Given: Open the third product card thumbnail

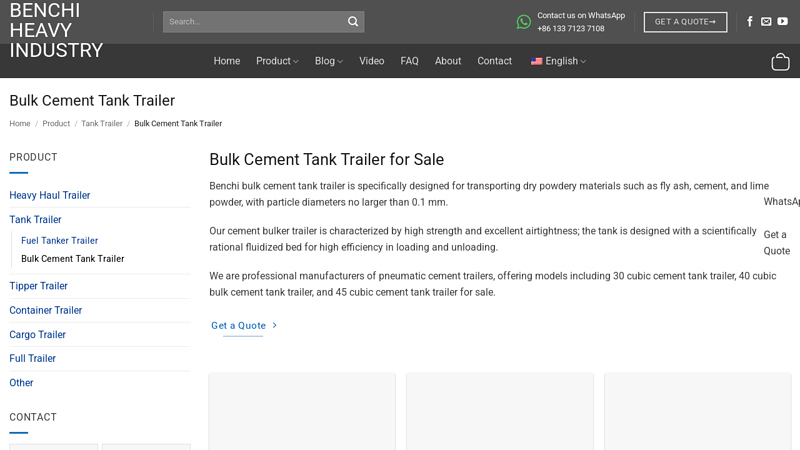Looking at the screenshot, I should (697, 411).
